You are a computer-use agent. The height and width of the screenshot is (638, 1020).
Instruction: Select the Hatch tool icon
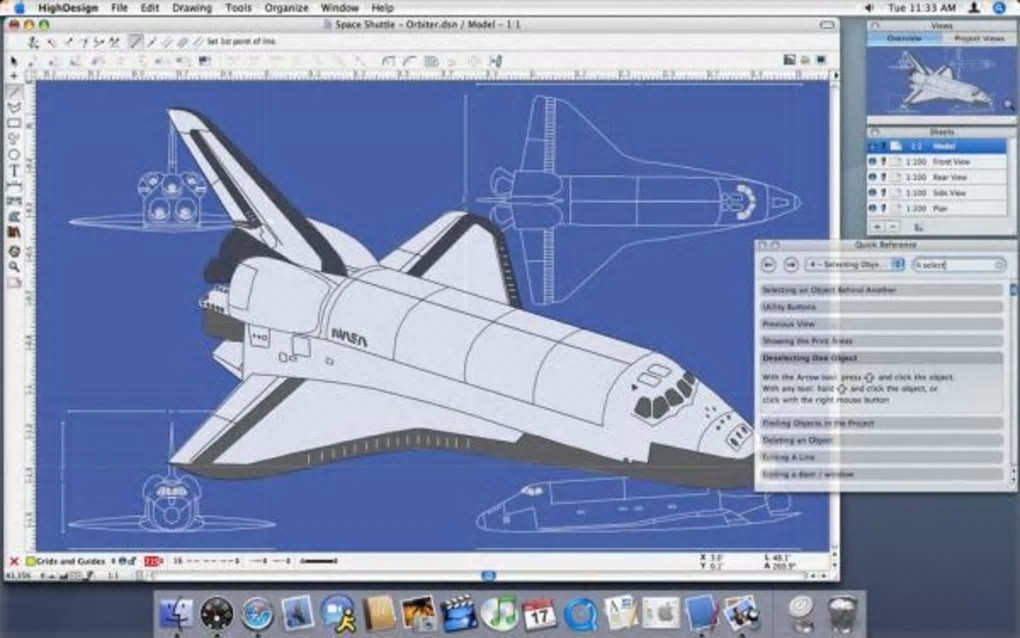pos(14,217)
